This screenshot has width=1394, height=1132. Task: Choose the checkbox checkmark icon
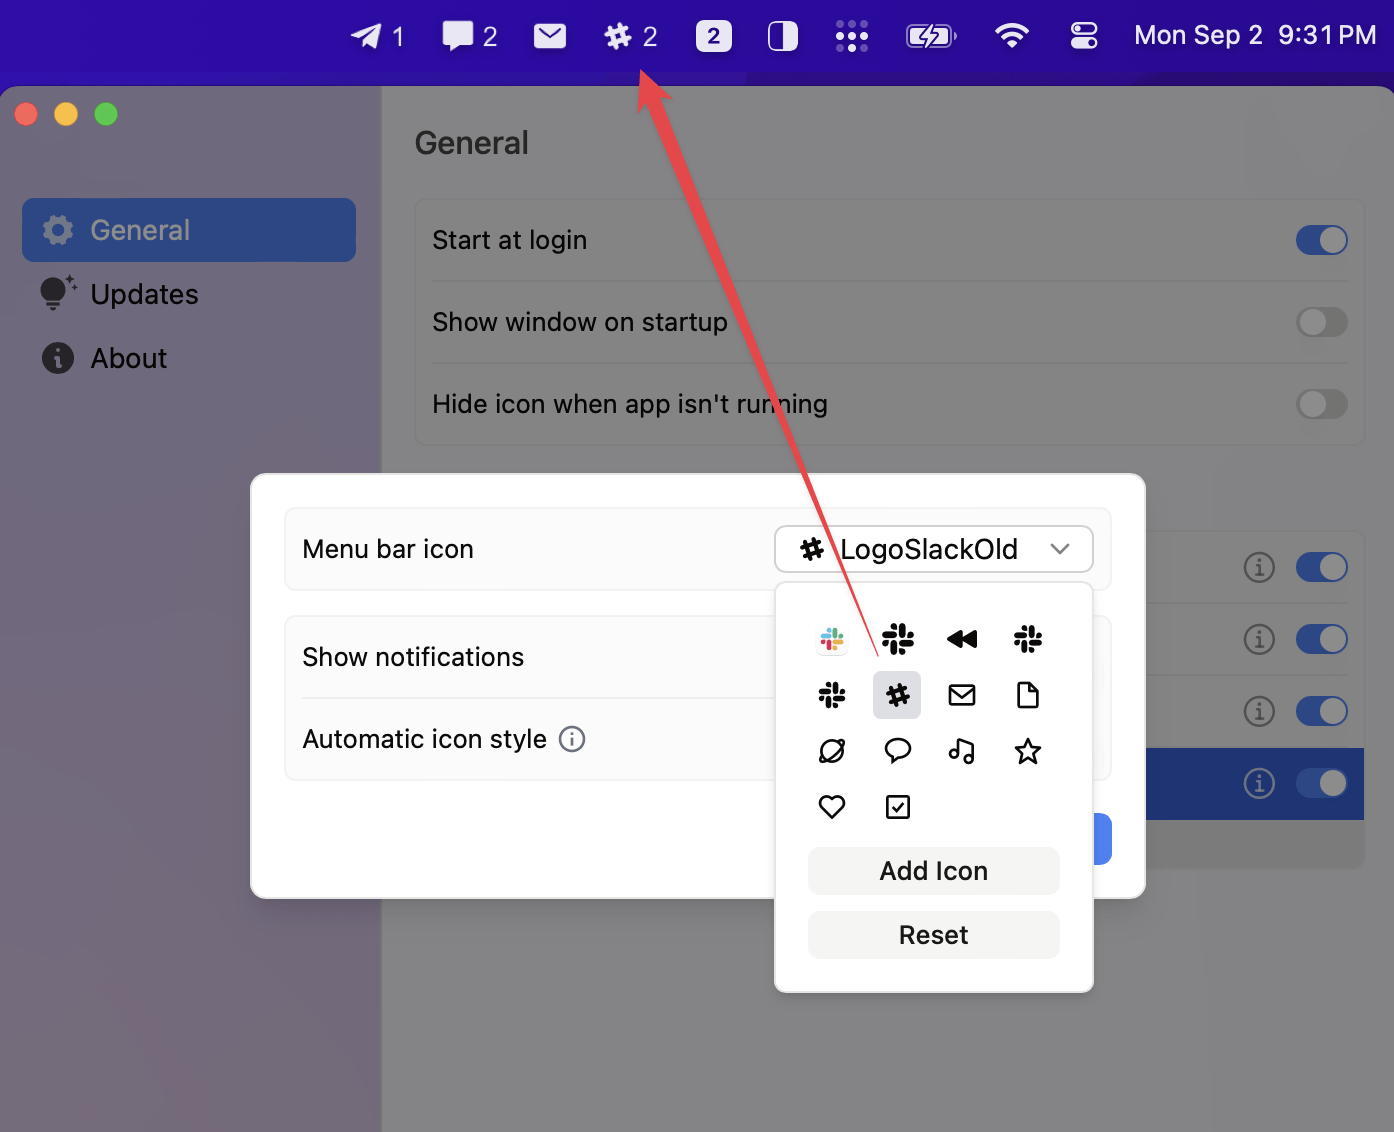click(x=898, y=806)
